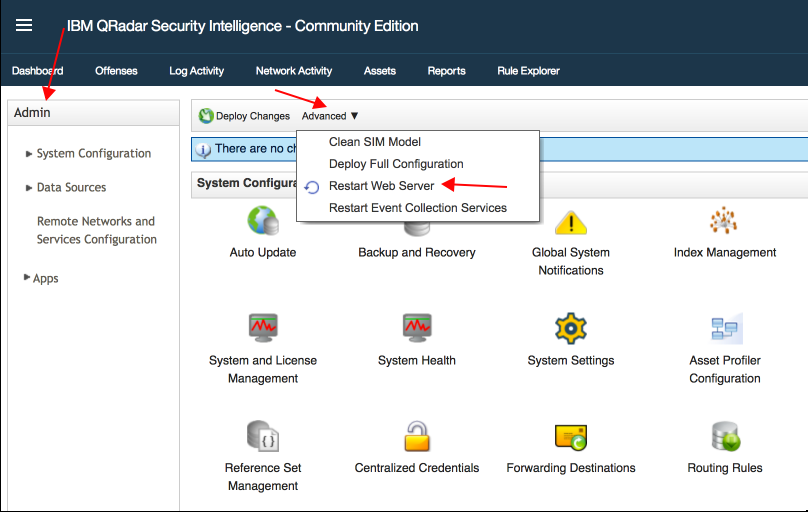Open the System Settings gear icon
The height and width of the screenshot is (512, 808).
tap(570, 328)
